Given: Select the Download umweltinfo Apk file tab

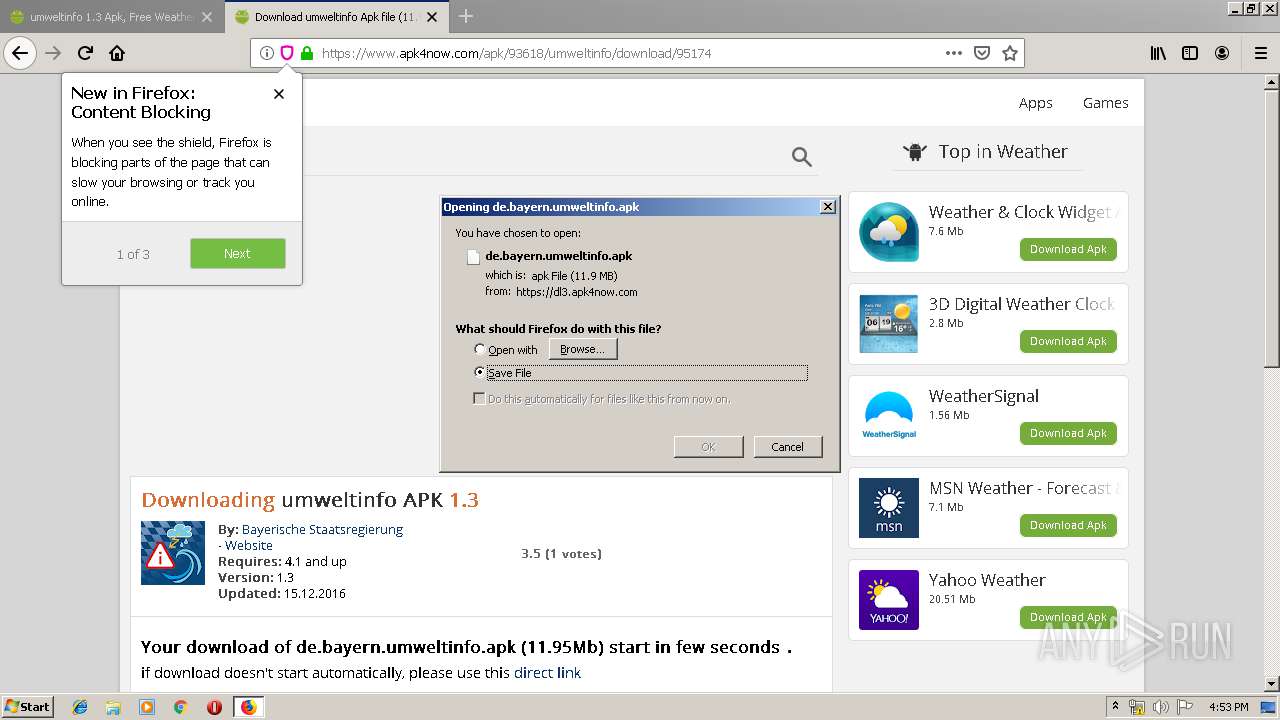Looking at the screenshot, I should pos(337,17).
